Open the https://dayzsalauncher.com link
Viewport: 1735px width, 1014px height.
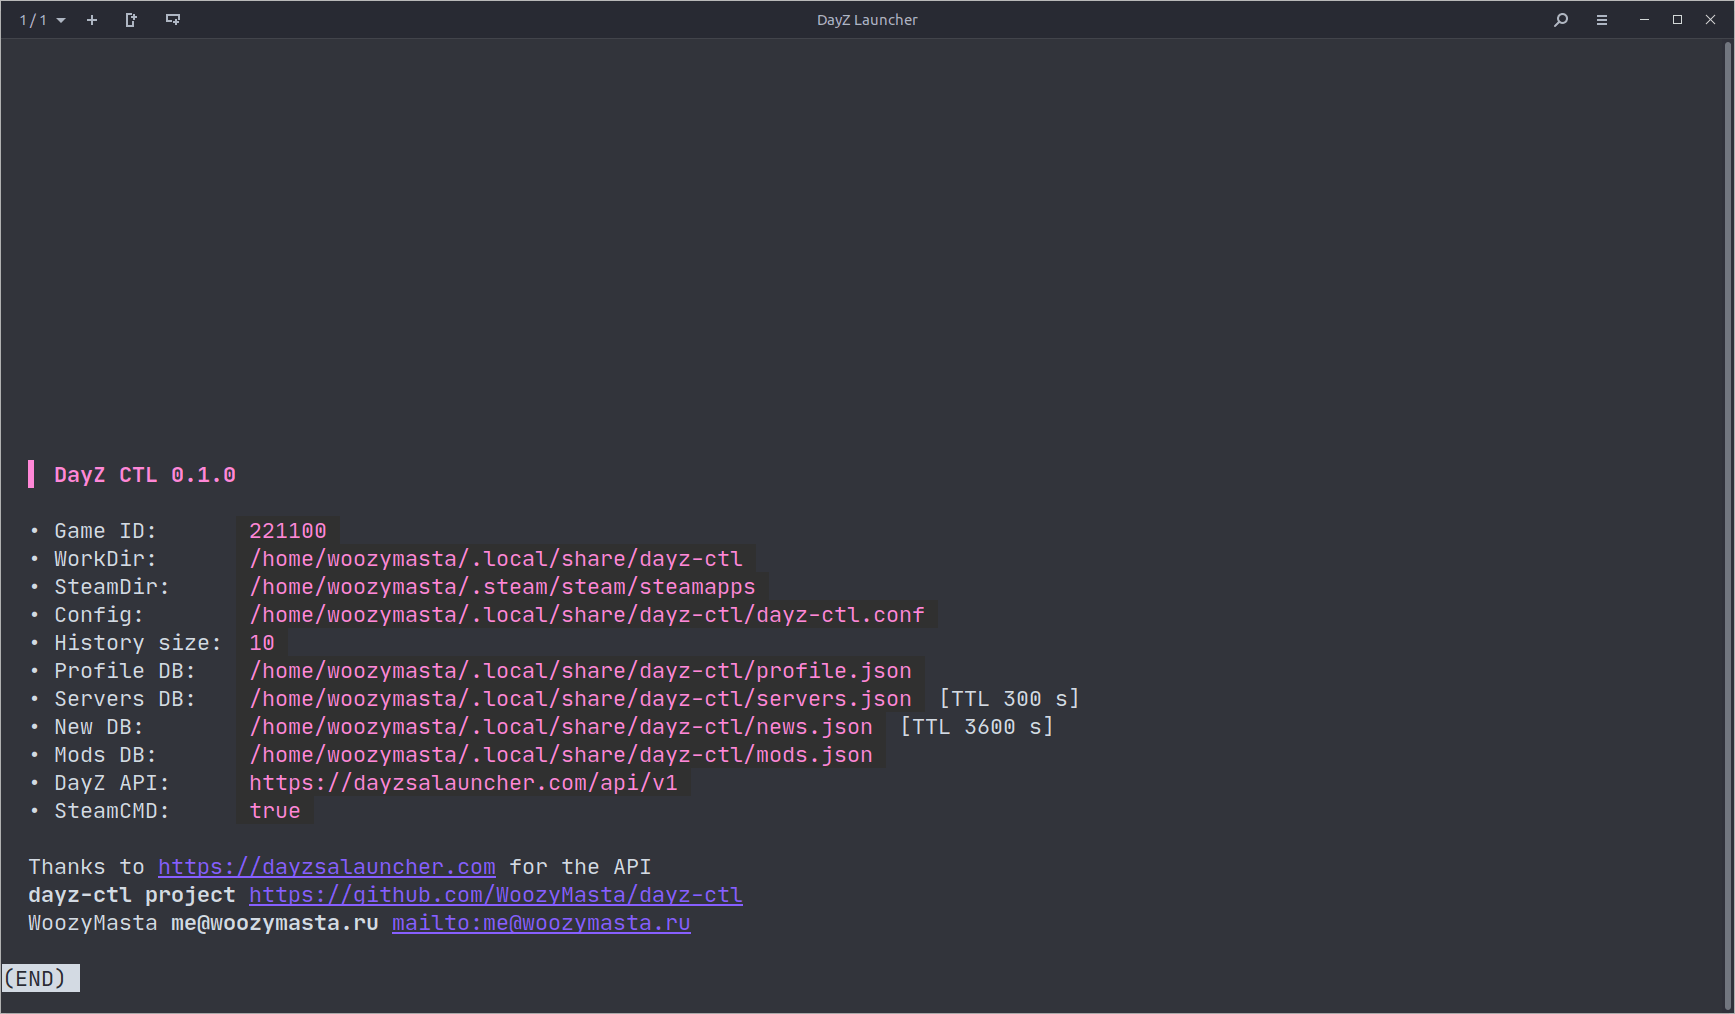pyautogui.click(x=327, y=867)
